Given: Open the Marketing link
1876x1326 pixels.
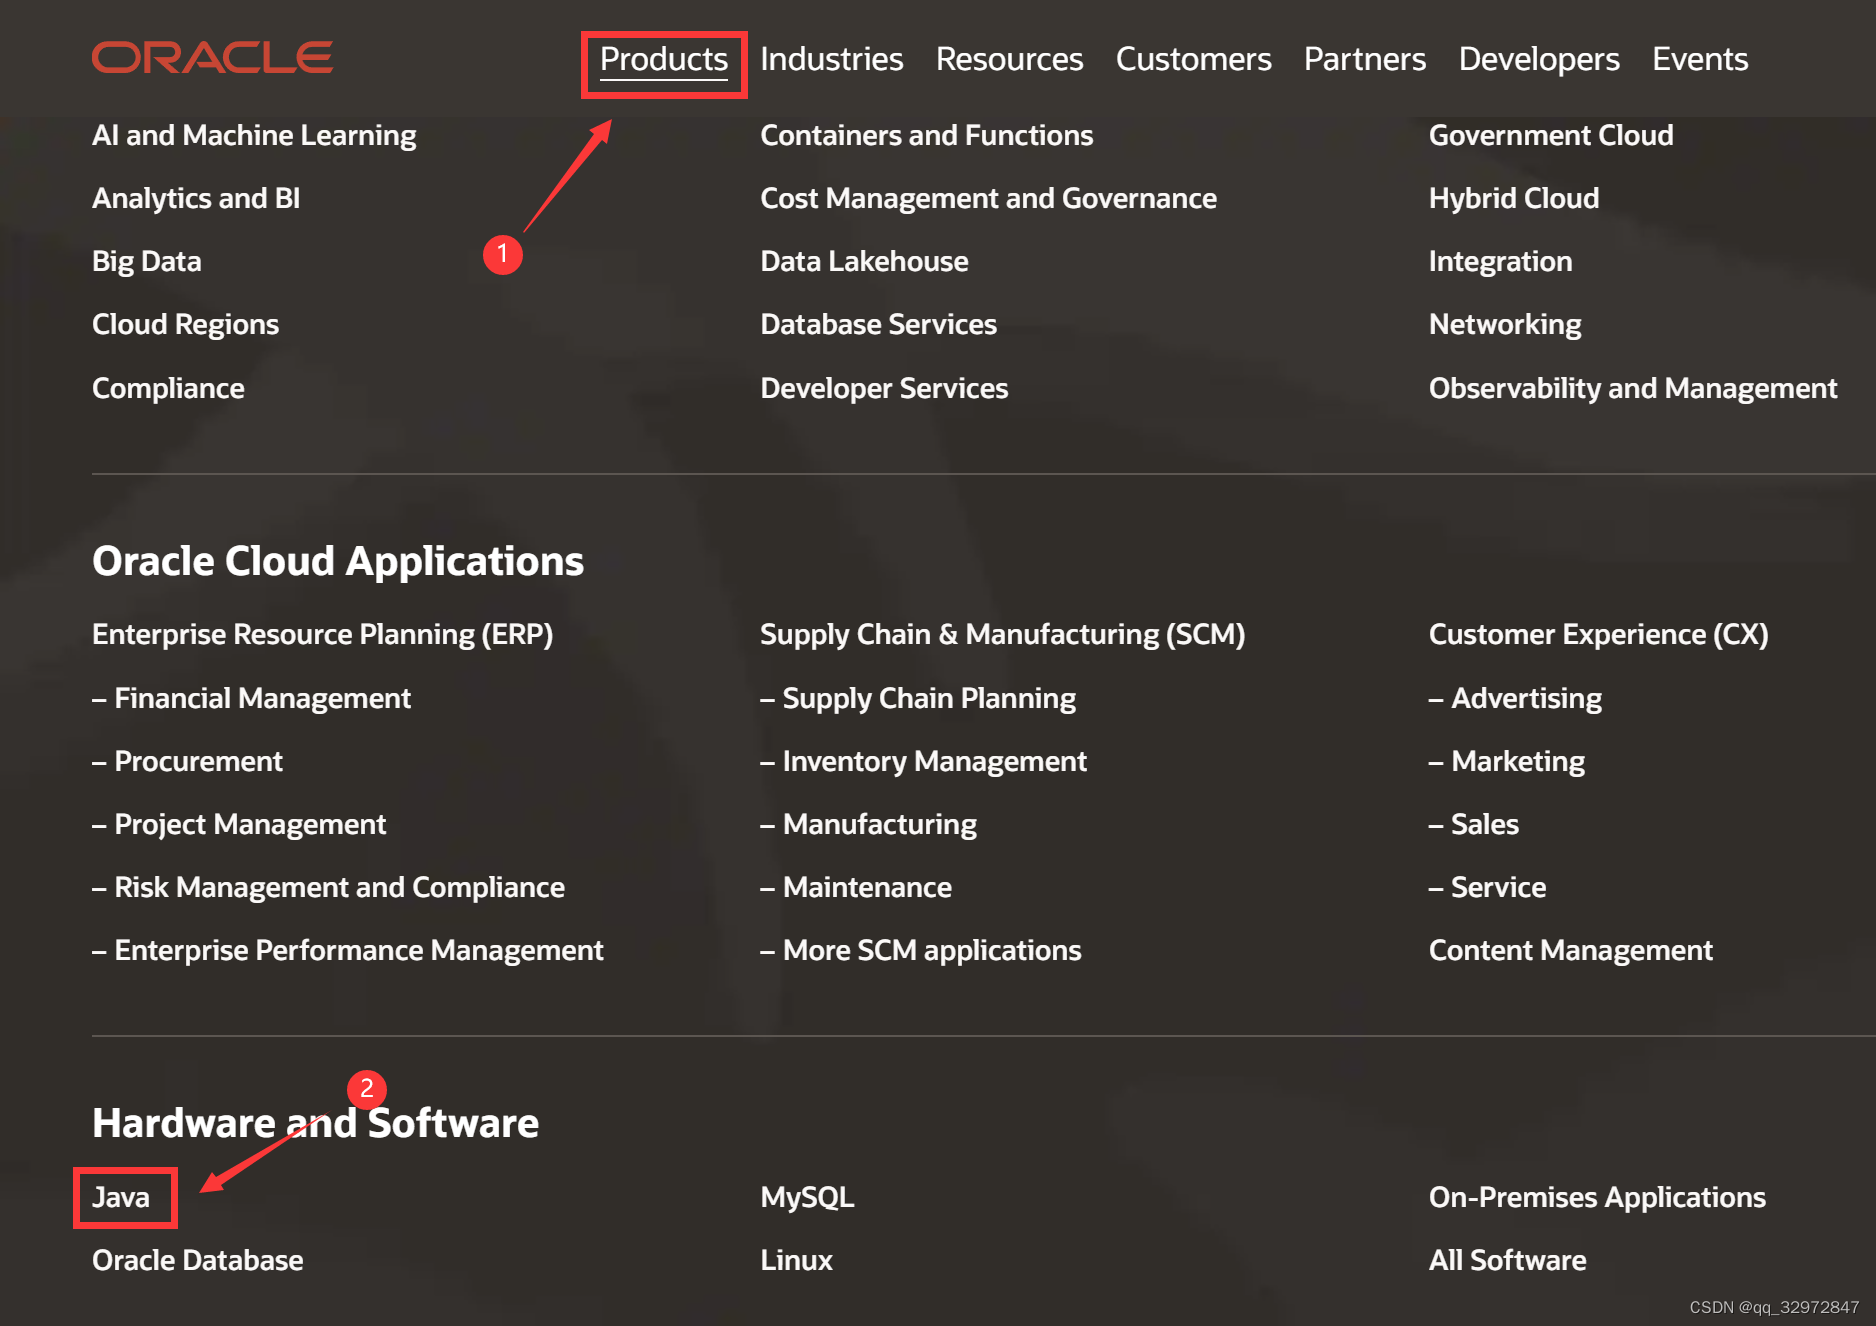Looking at the screenshot, I should point(1507,761).
